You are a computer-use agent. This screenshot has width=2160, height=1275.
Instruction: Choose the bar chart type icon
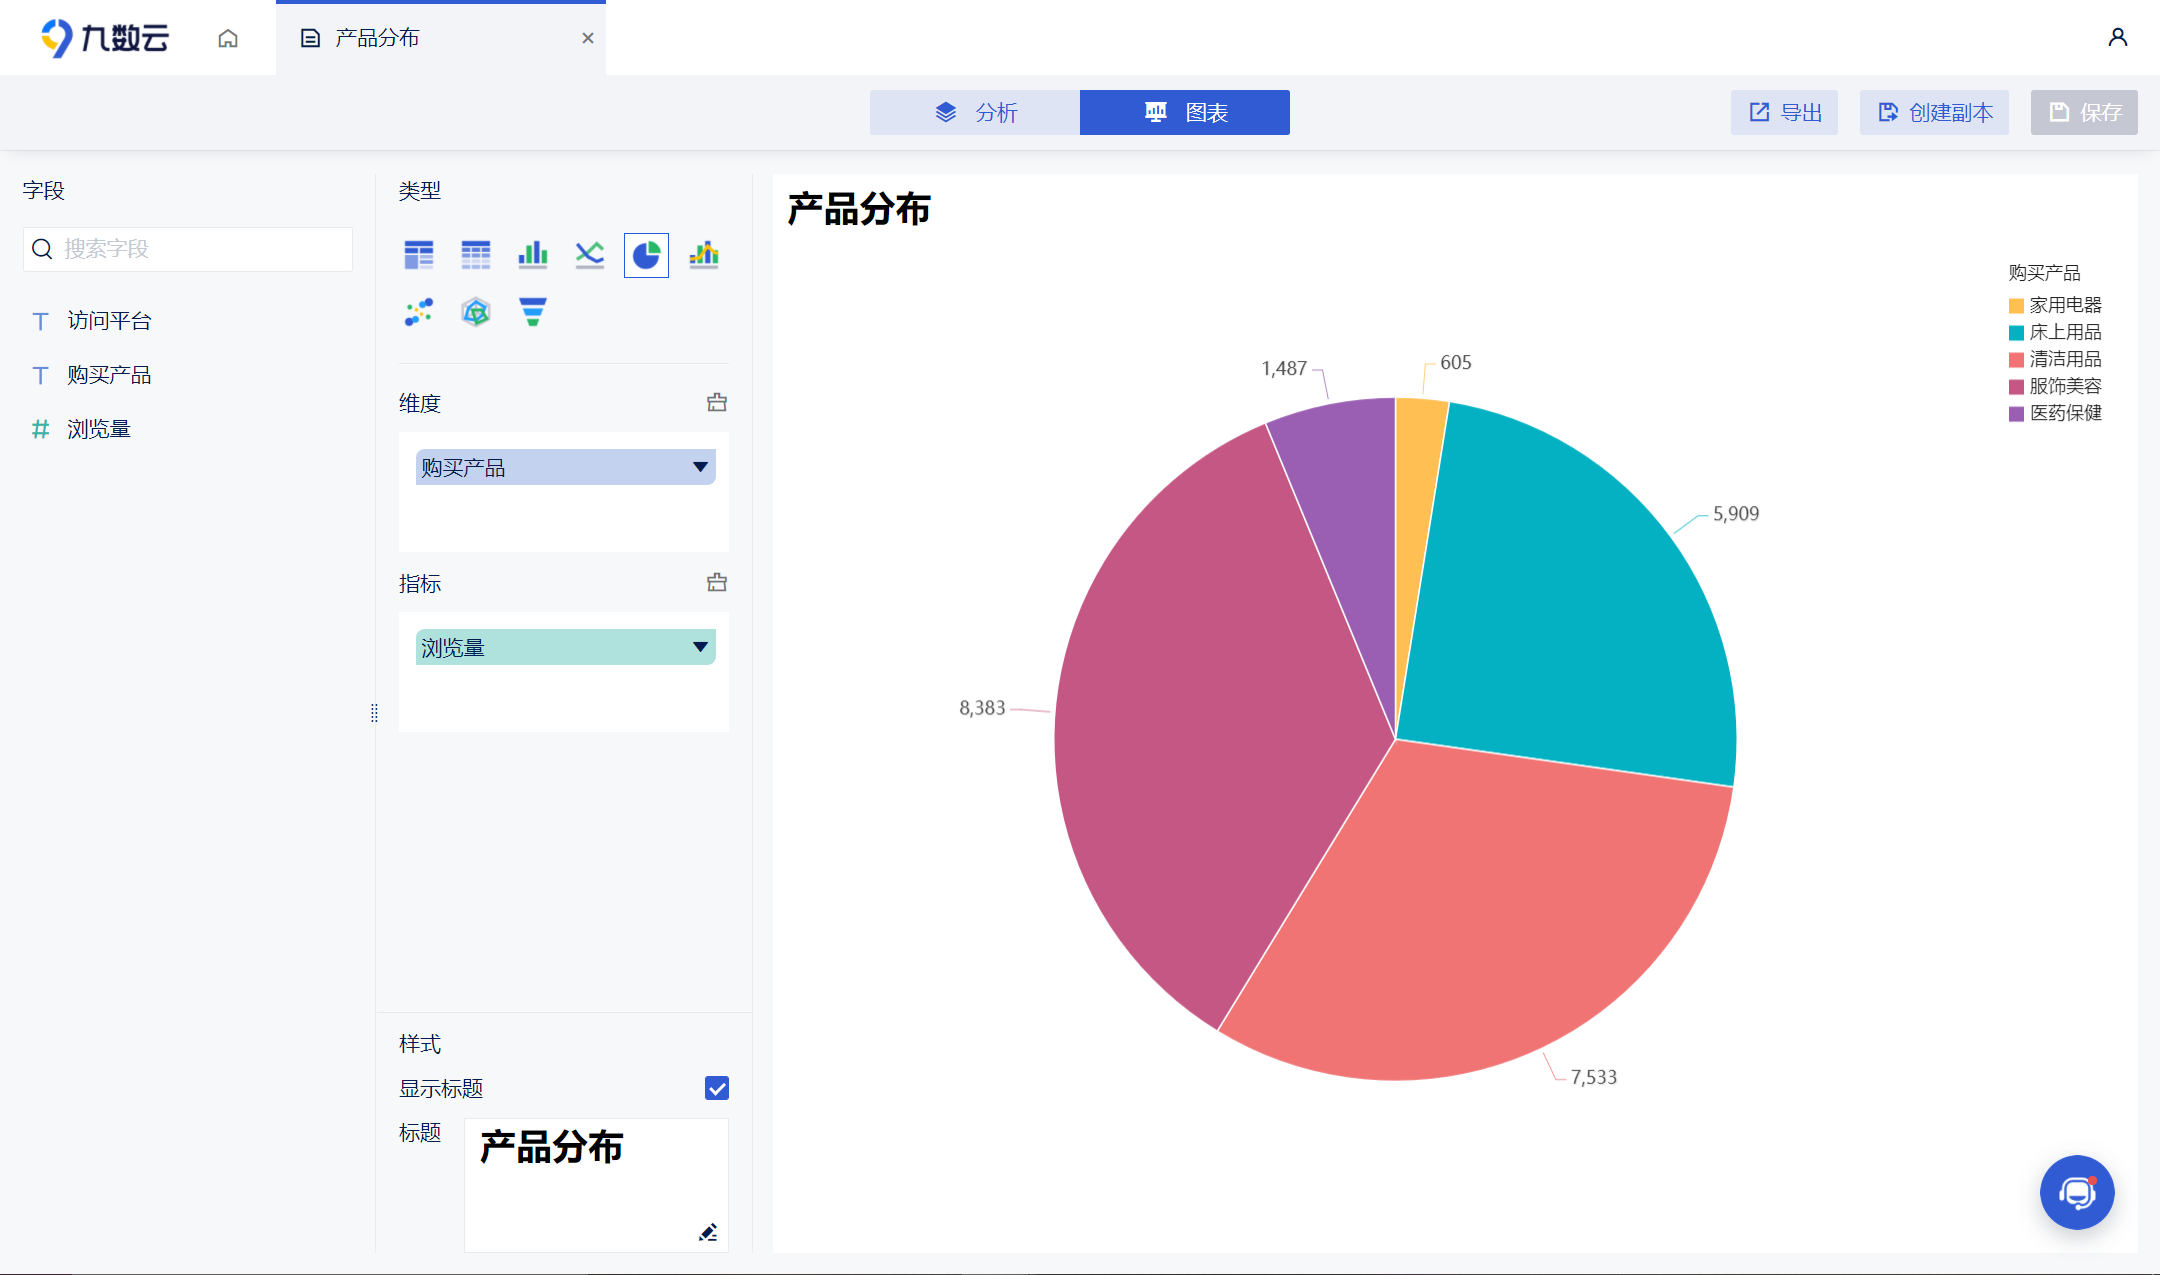coord(533,255)
